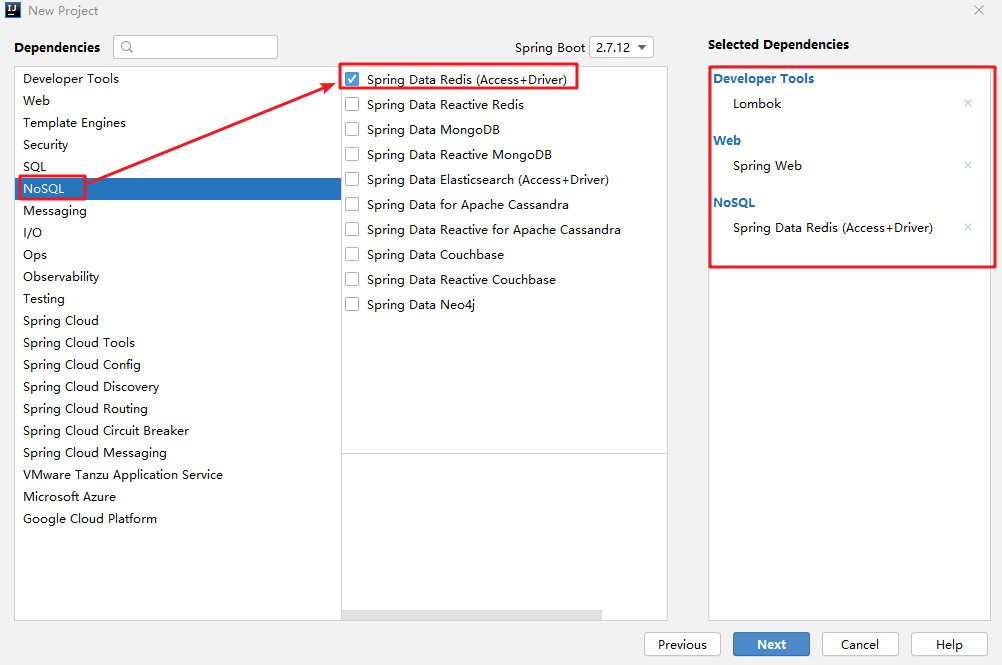Image resolution: width=1002 pixels, height=665 pixels.
Task: Select the Spring Cloud category
Action: [x=178, y=321]
